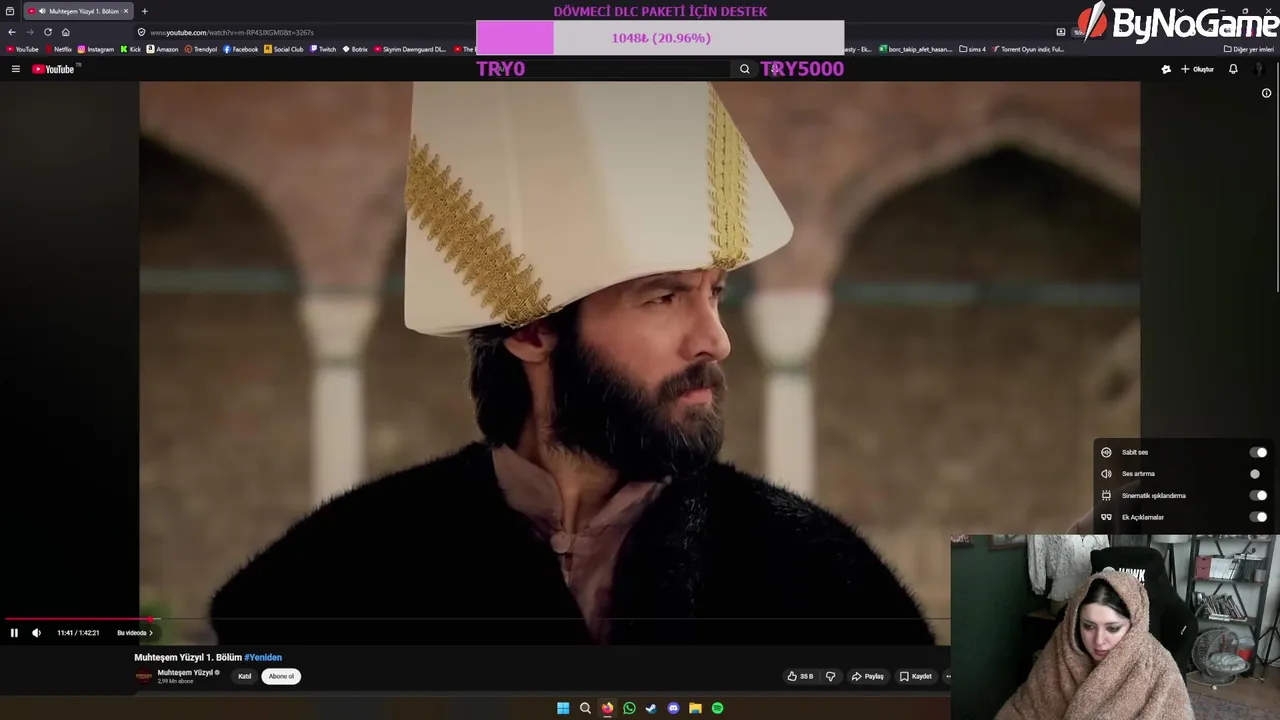Open the YouTube account avatar menu
Viewport: 1280px width, 720px height.
coord(1260,69)
